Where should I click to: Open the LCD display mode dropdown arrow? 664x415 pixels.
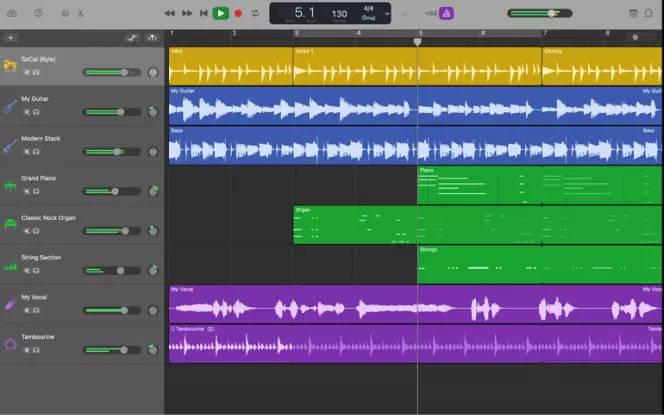[387, 14]
